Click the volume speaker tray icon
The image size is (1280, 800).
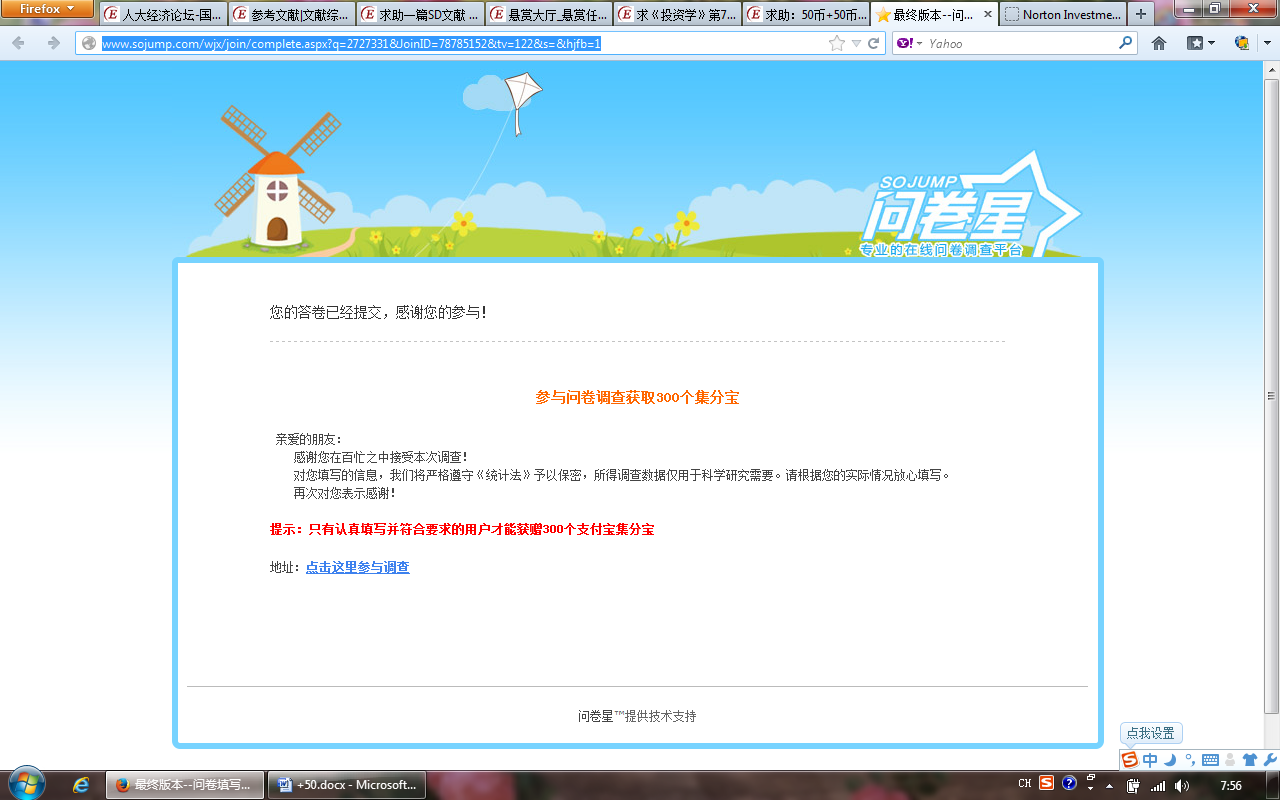(1182, 785)
